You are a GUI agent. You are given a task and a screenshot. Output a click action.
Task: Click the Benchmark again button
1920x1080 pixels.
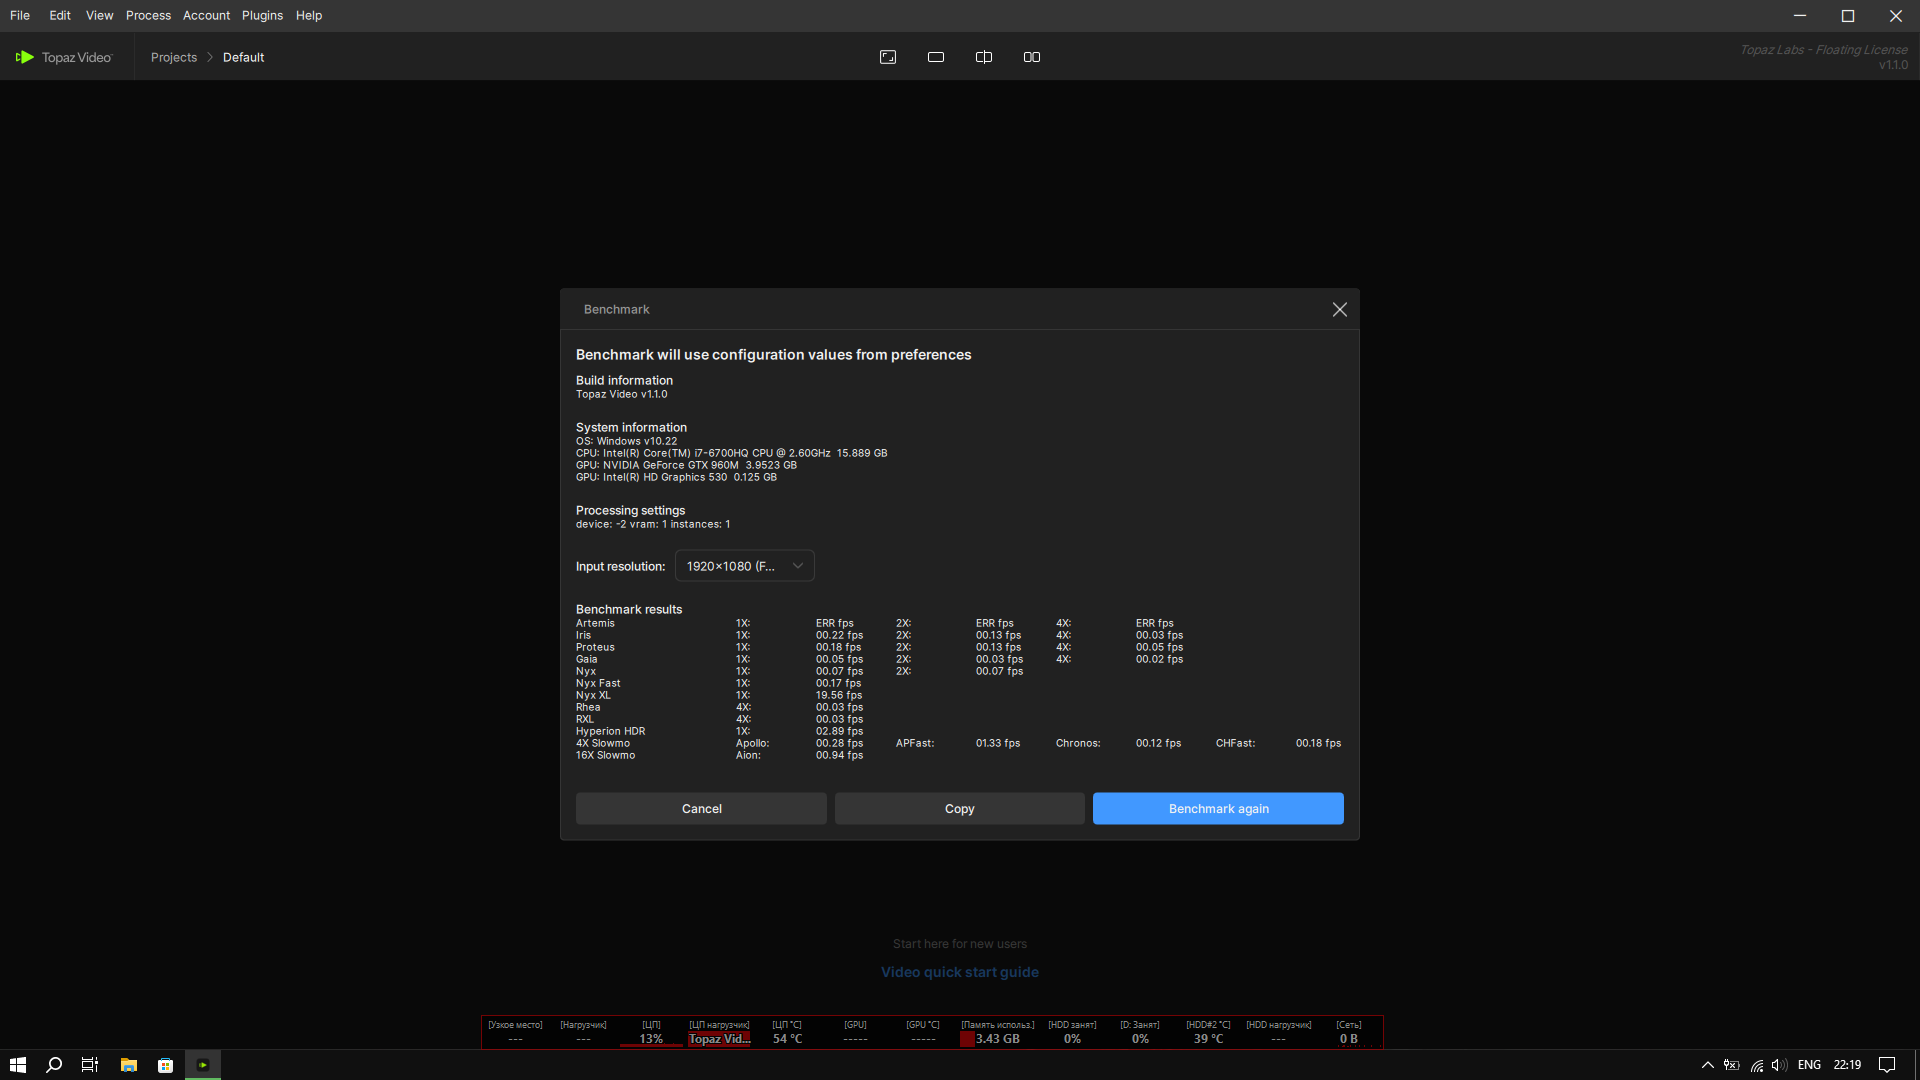click(x=1218, y=809)
